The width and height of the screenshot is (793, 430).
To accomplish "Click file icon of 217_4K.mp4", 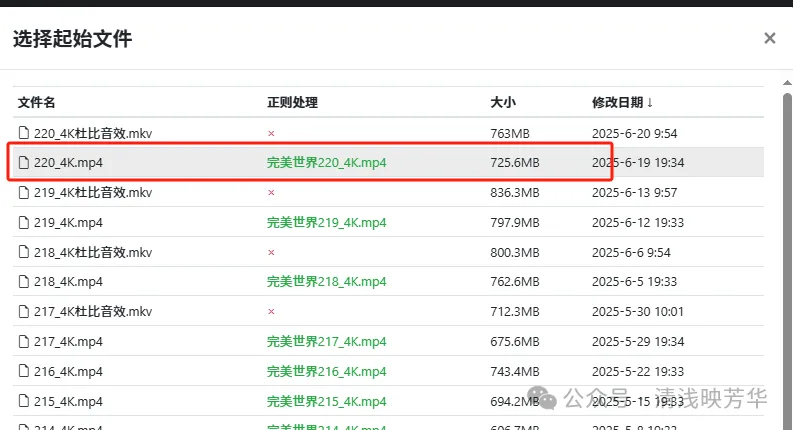I will (x=24, y=341).
